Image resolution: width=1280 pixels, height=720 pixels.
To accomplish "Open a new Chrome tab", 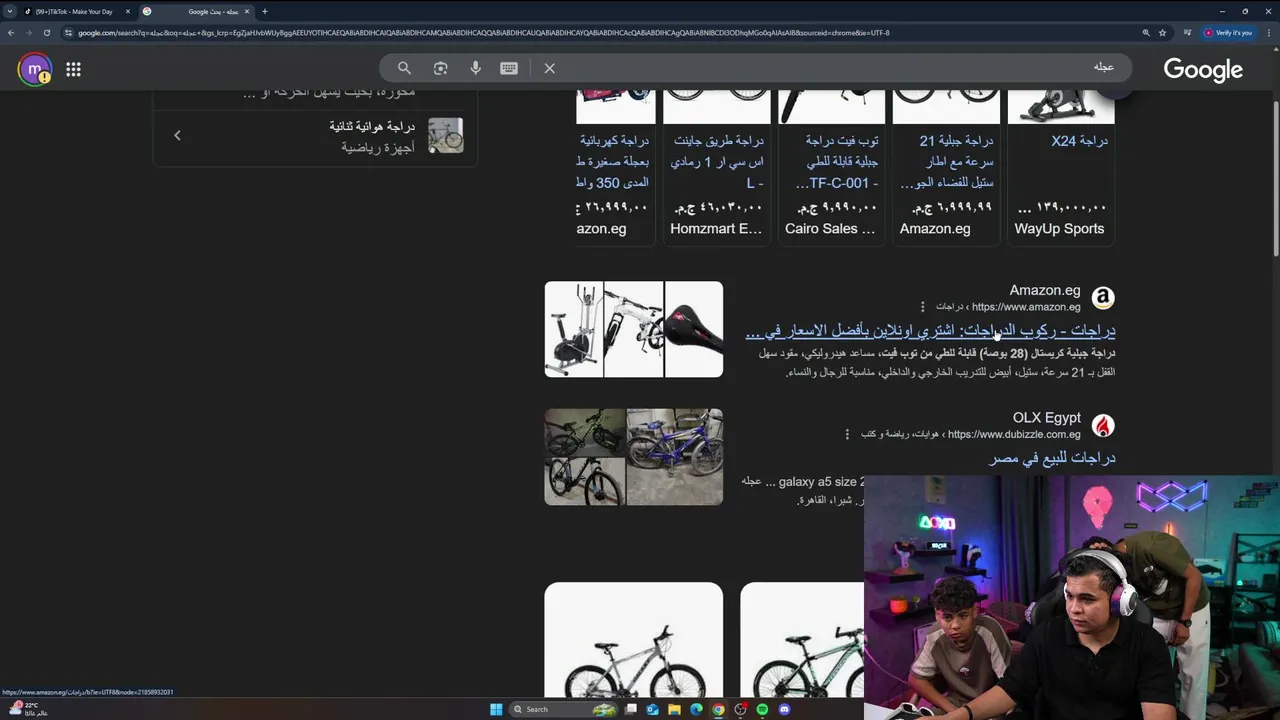I will (264, 12).
